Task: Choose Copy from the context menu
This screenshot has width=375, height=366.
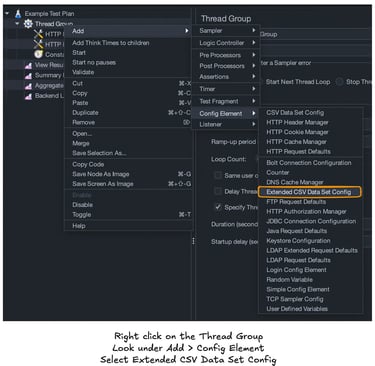Action: 128,93
